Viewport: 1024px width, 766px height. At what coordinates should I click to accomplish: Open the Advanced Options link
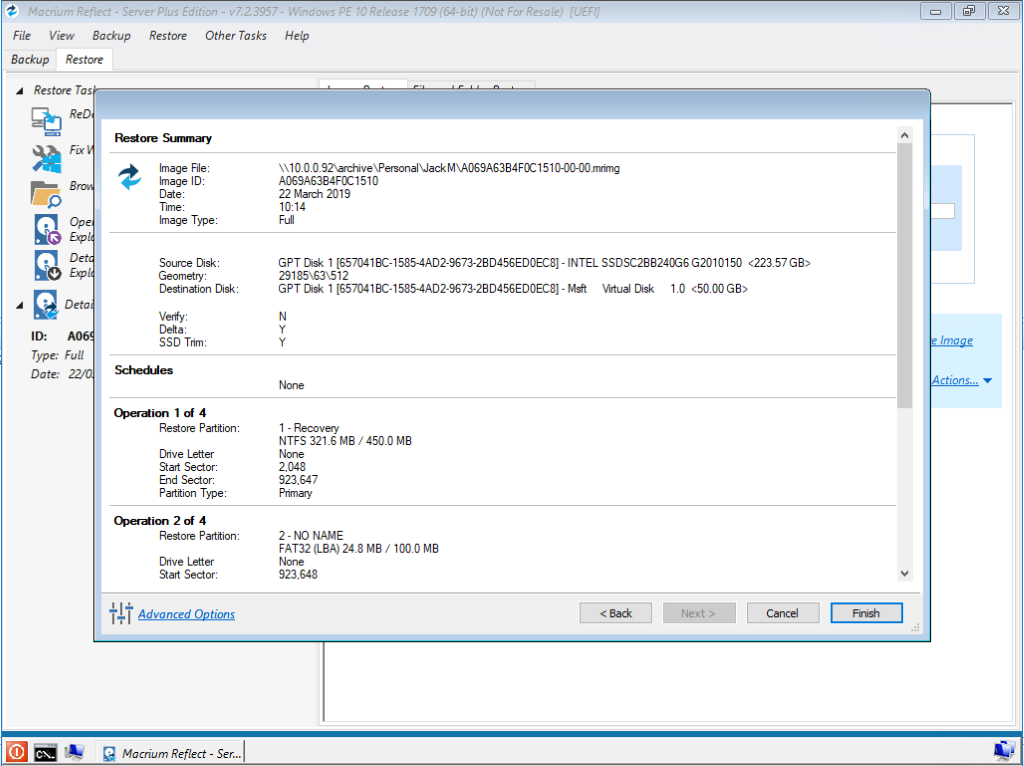(x=187, y=614)
